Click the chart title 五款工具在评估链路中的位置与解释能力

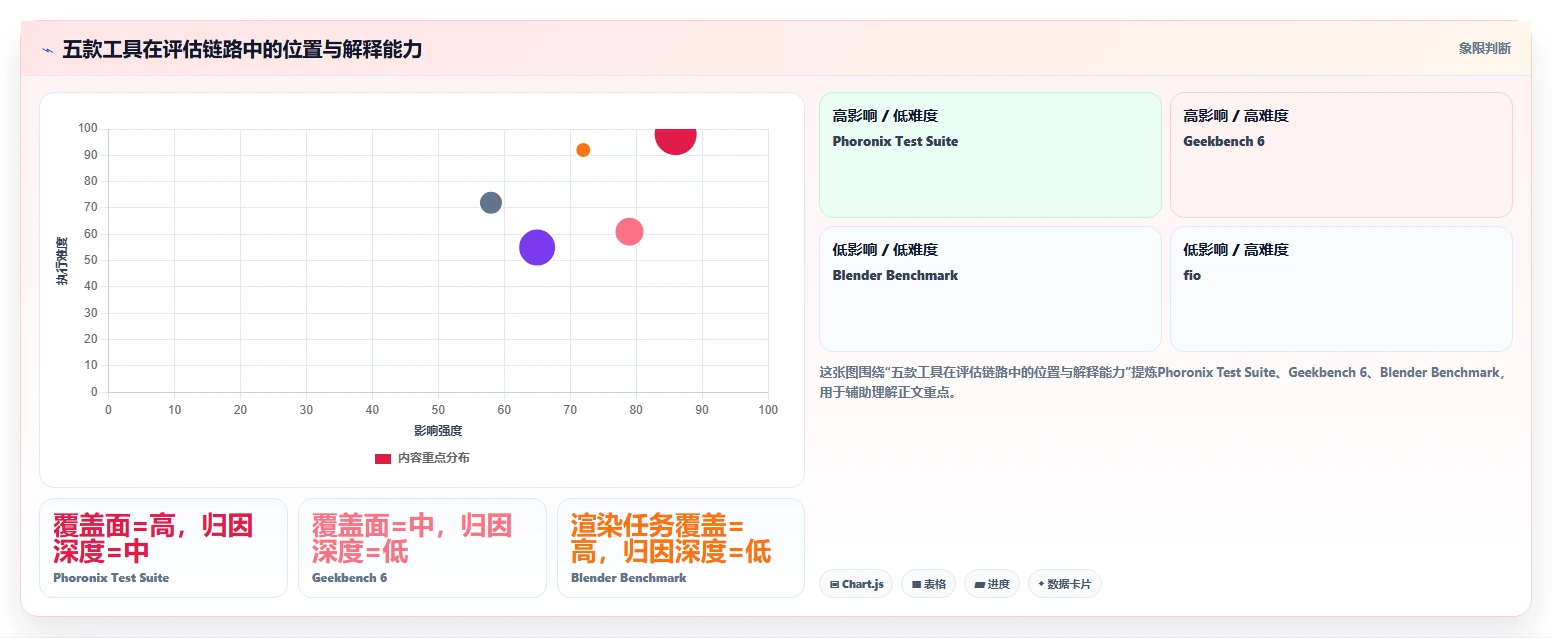pos(242,49)
